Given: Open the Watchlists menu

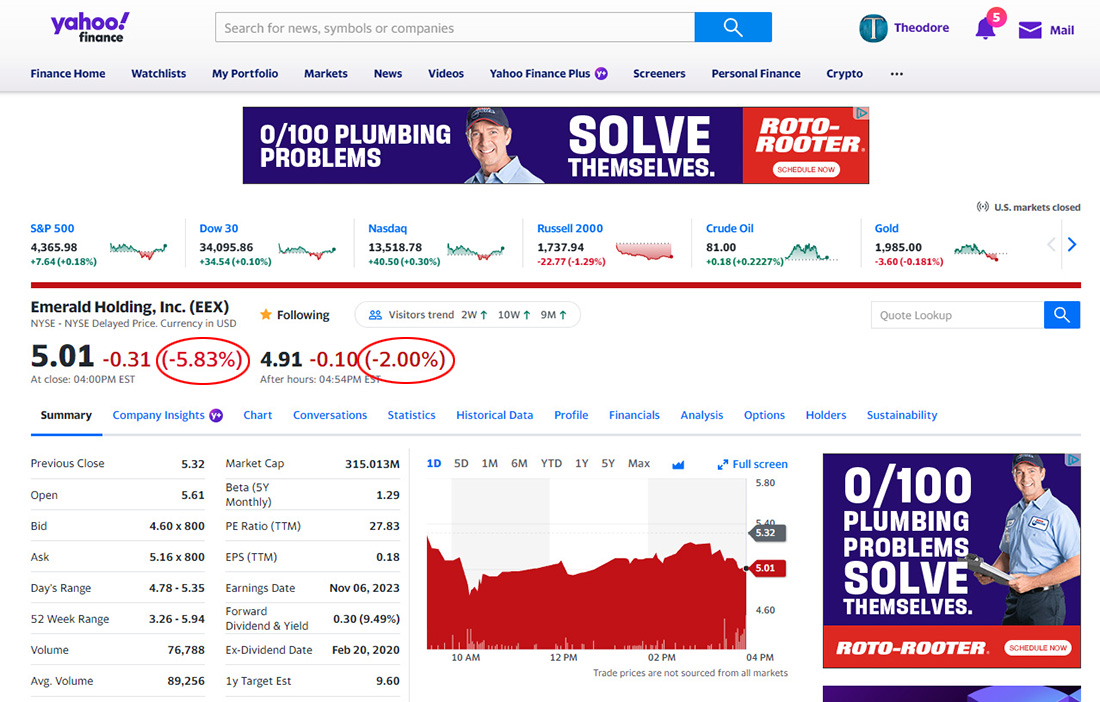Looking at the screenshot, I should click(159, 74).
